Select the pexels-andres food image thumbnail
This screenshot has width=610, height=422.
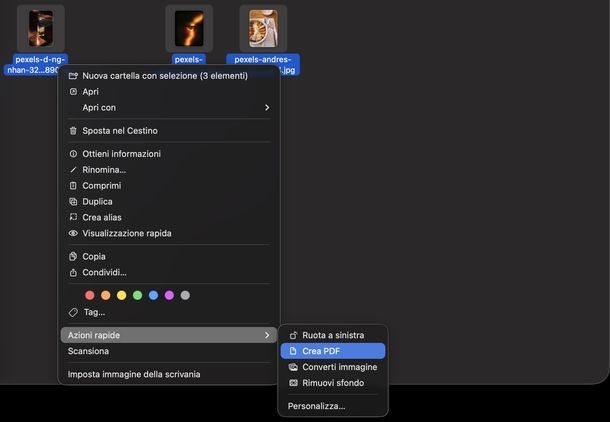263,28
